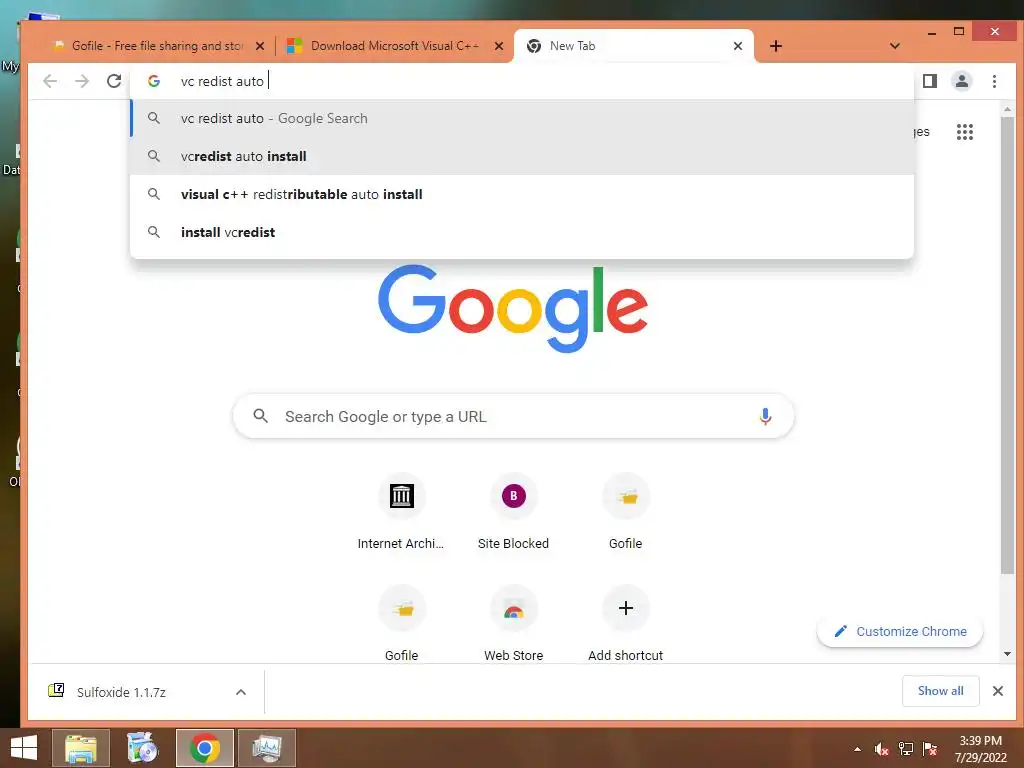Open Chrome three-dot menu

click(x=994, y=81)
